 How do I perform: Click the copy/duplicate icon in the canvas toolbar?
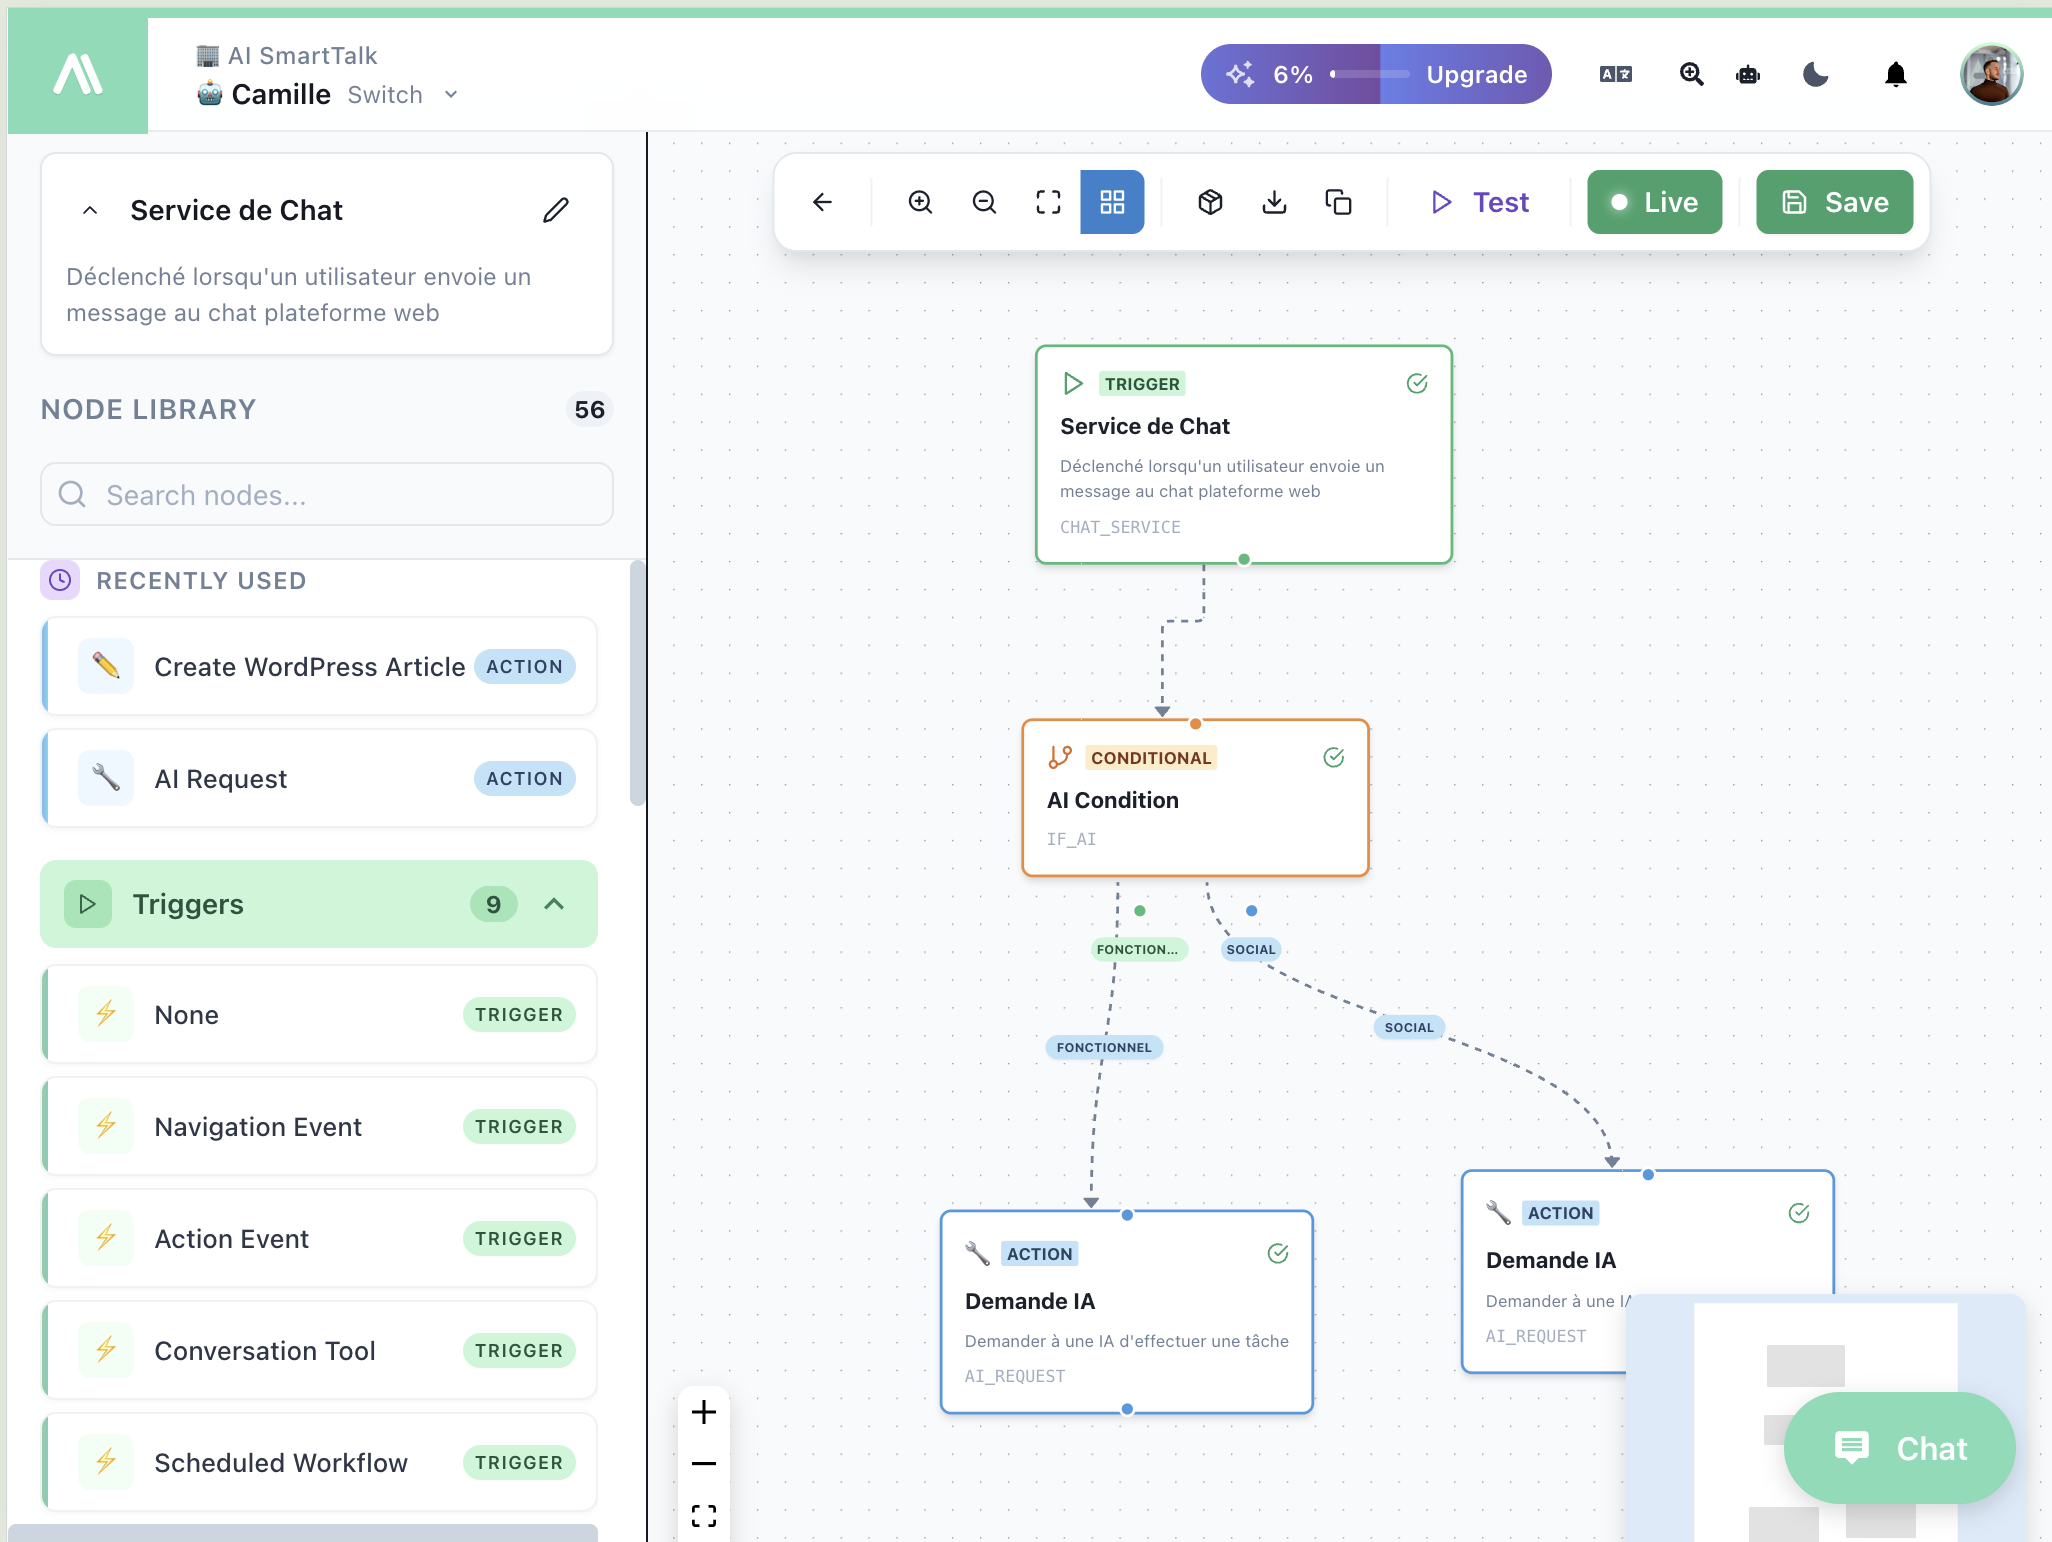click(x=1339, y=202)
